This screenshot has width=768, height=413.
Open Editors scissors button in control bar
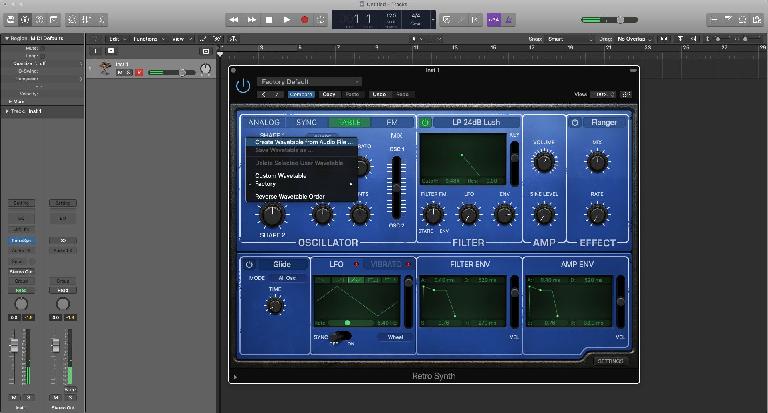(x=101, y=20)
